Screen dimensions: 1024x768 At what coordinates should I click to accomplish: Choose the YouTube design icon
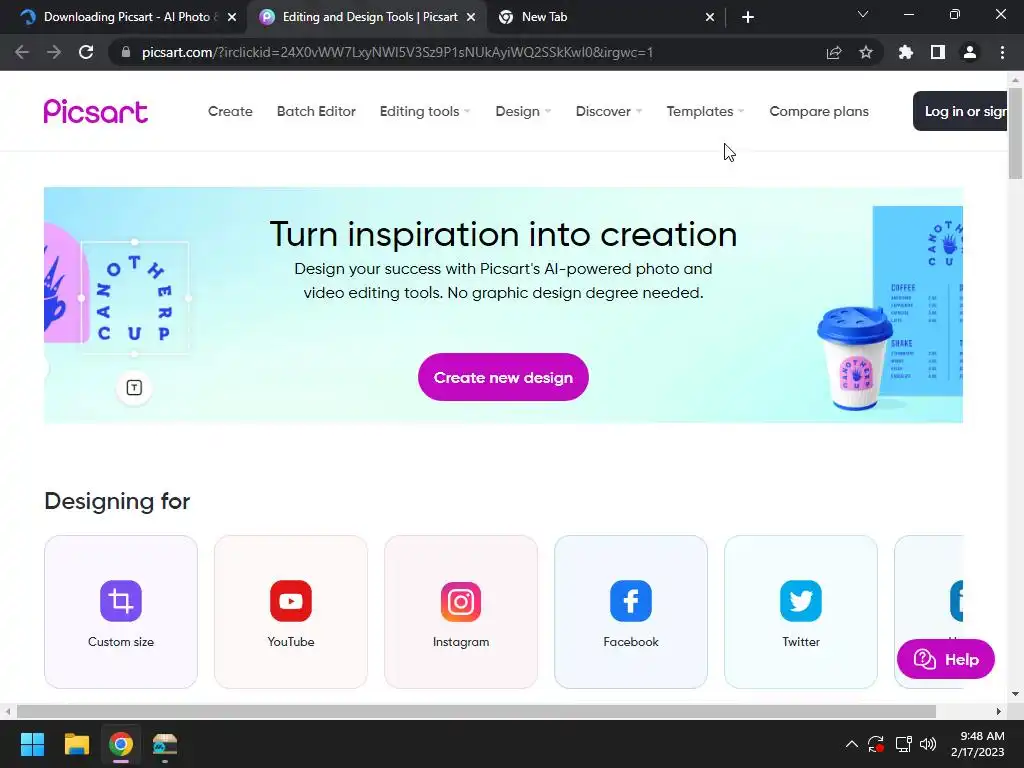click(291, 601)
